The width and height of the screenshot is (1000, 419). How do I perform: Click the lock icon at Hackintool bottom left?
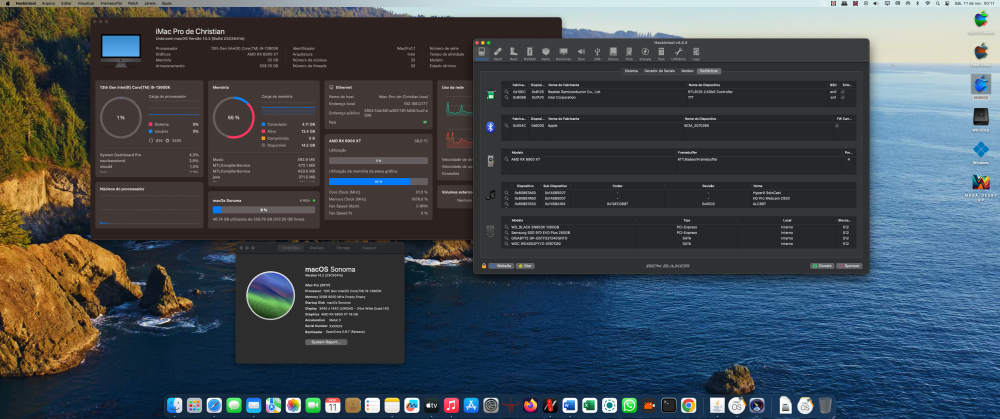484,265
